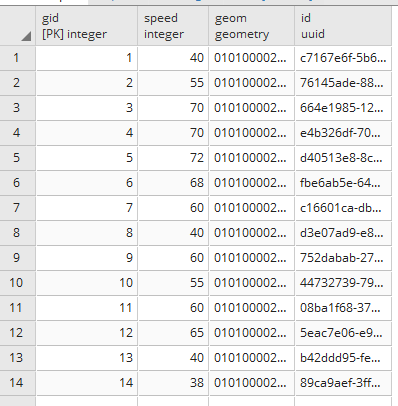Select row number 1 header
The image size is (398, 406).
(18, 58)
